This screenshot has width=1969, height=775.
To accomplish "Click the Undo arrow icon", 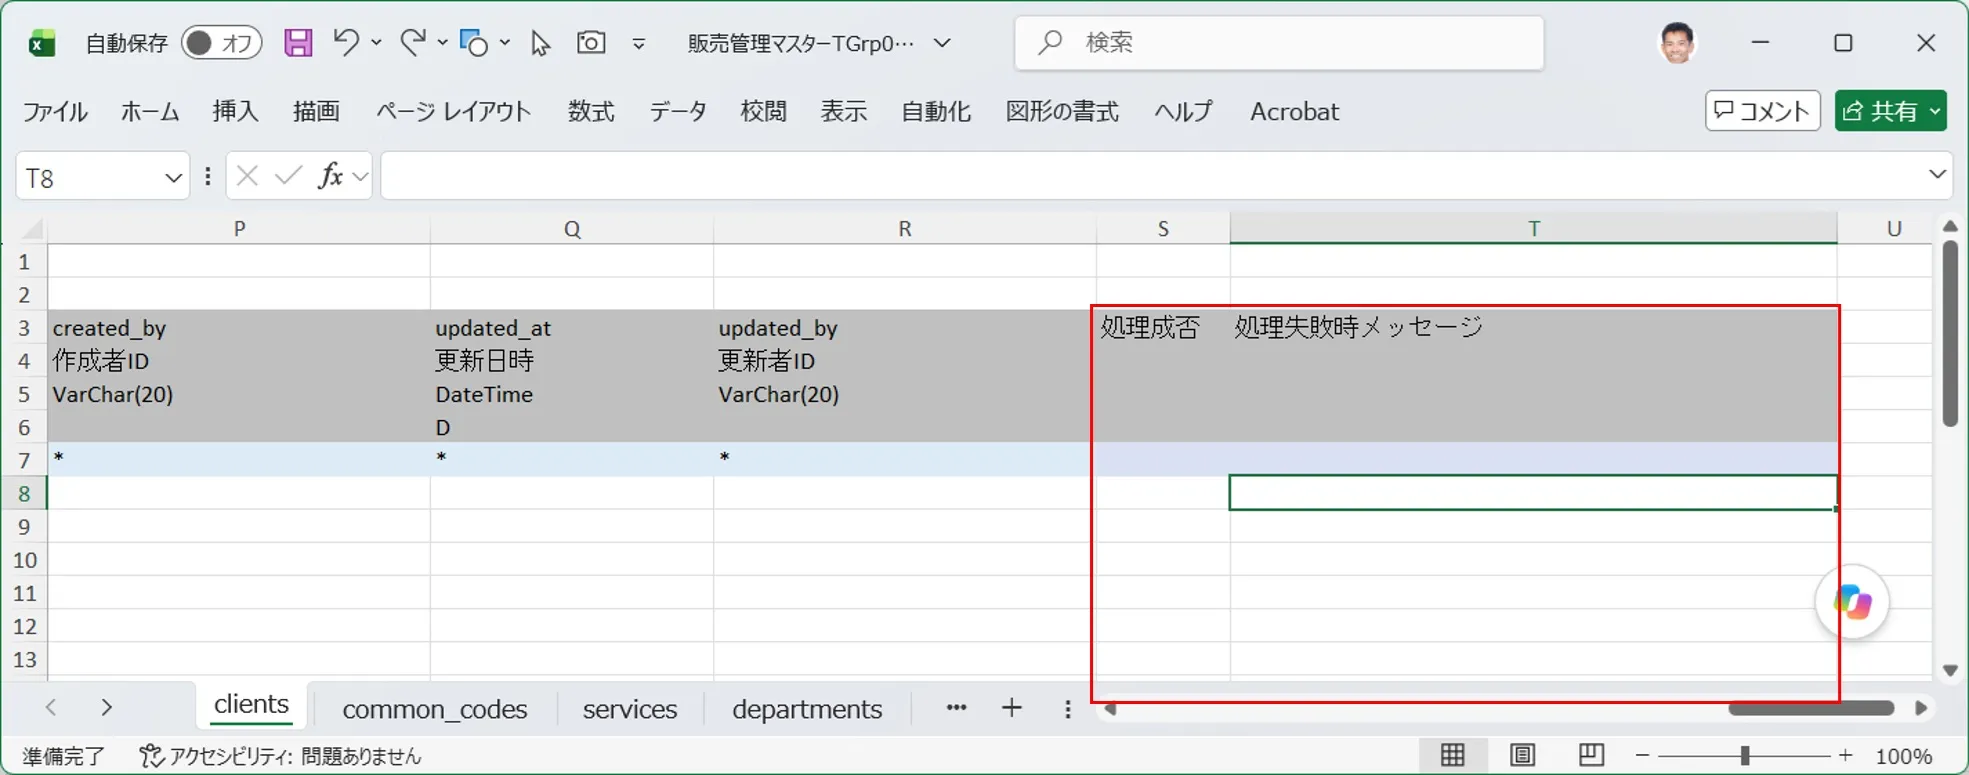I will [346, 42].
